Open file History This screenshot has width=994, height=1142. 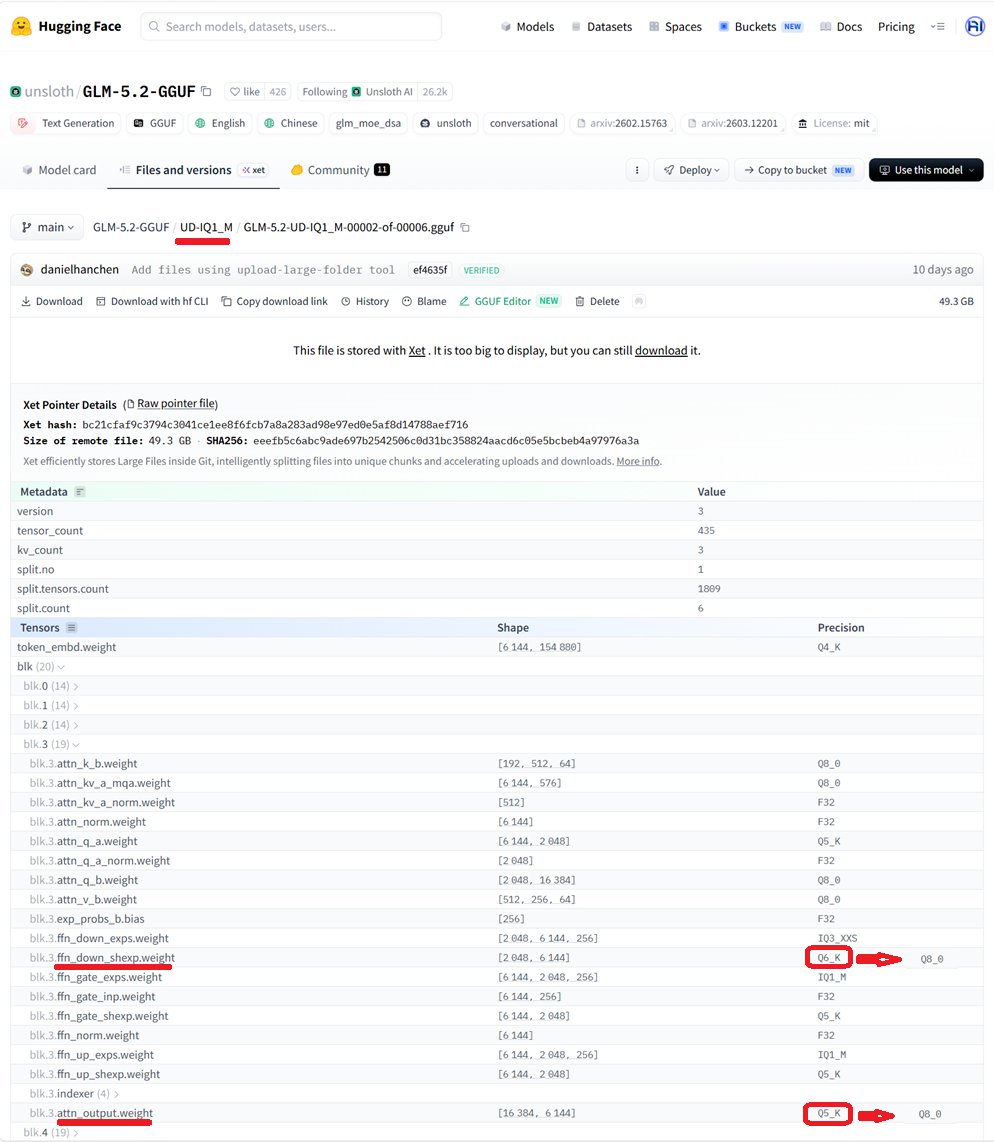(365, 302)
